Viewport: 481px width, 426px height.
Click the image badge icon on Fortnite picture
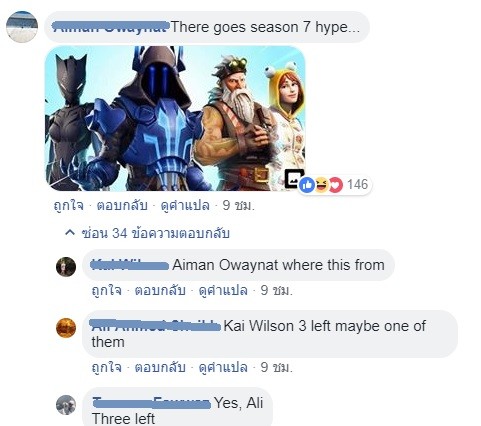[x=293, y=178]
